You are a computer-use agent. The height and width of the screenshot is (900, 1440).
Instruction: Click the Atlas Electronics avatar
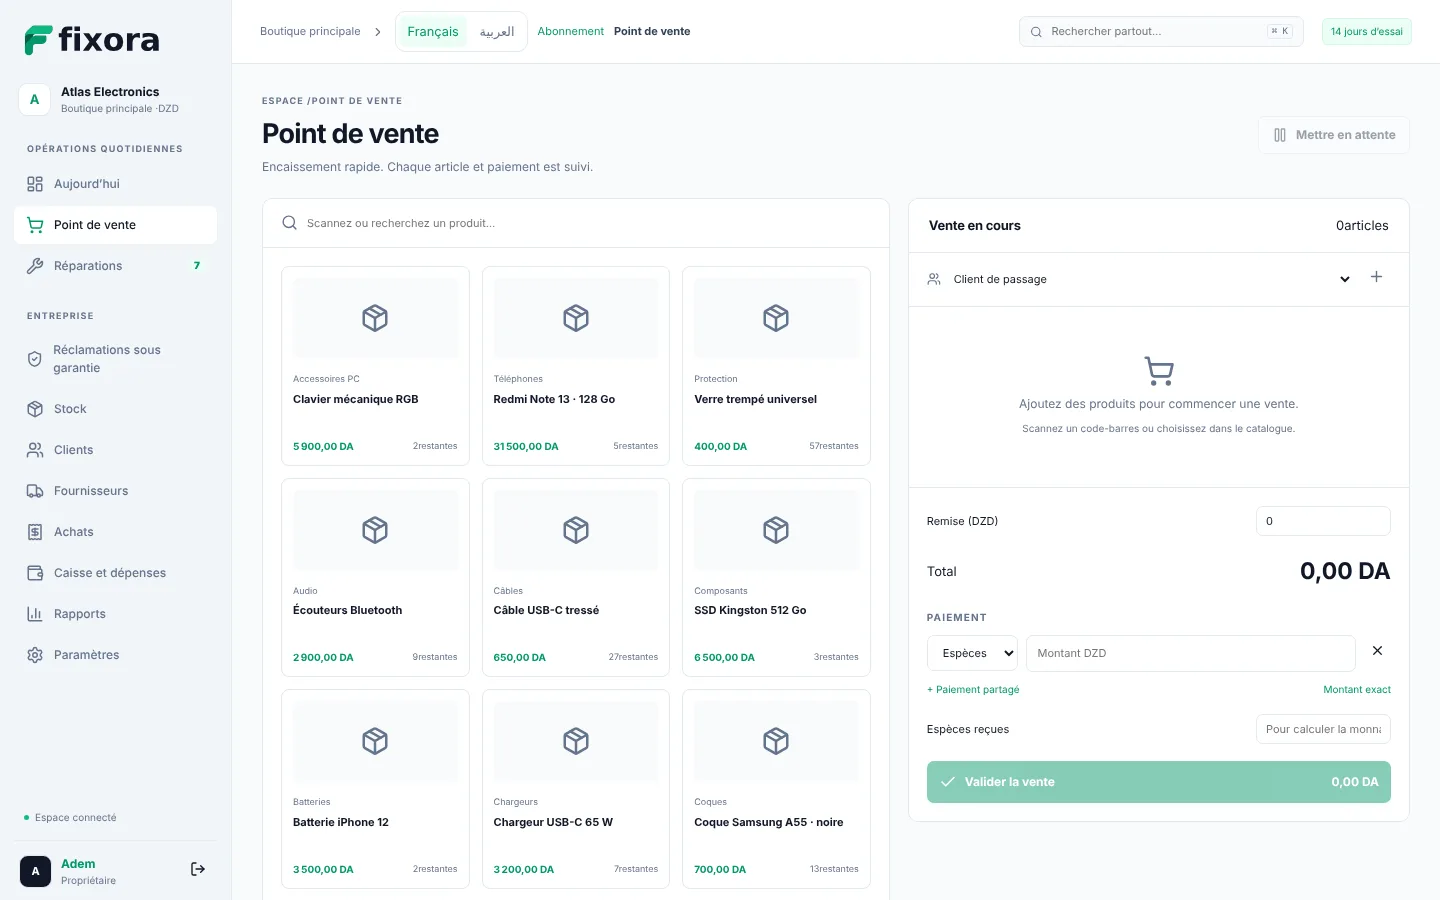coord(35,99)
